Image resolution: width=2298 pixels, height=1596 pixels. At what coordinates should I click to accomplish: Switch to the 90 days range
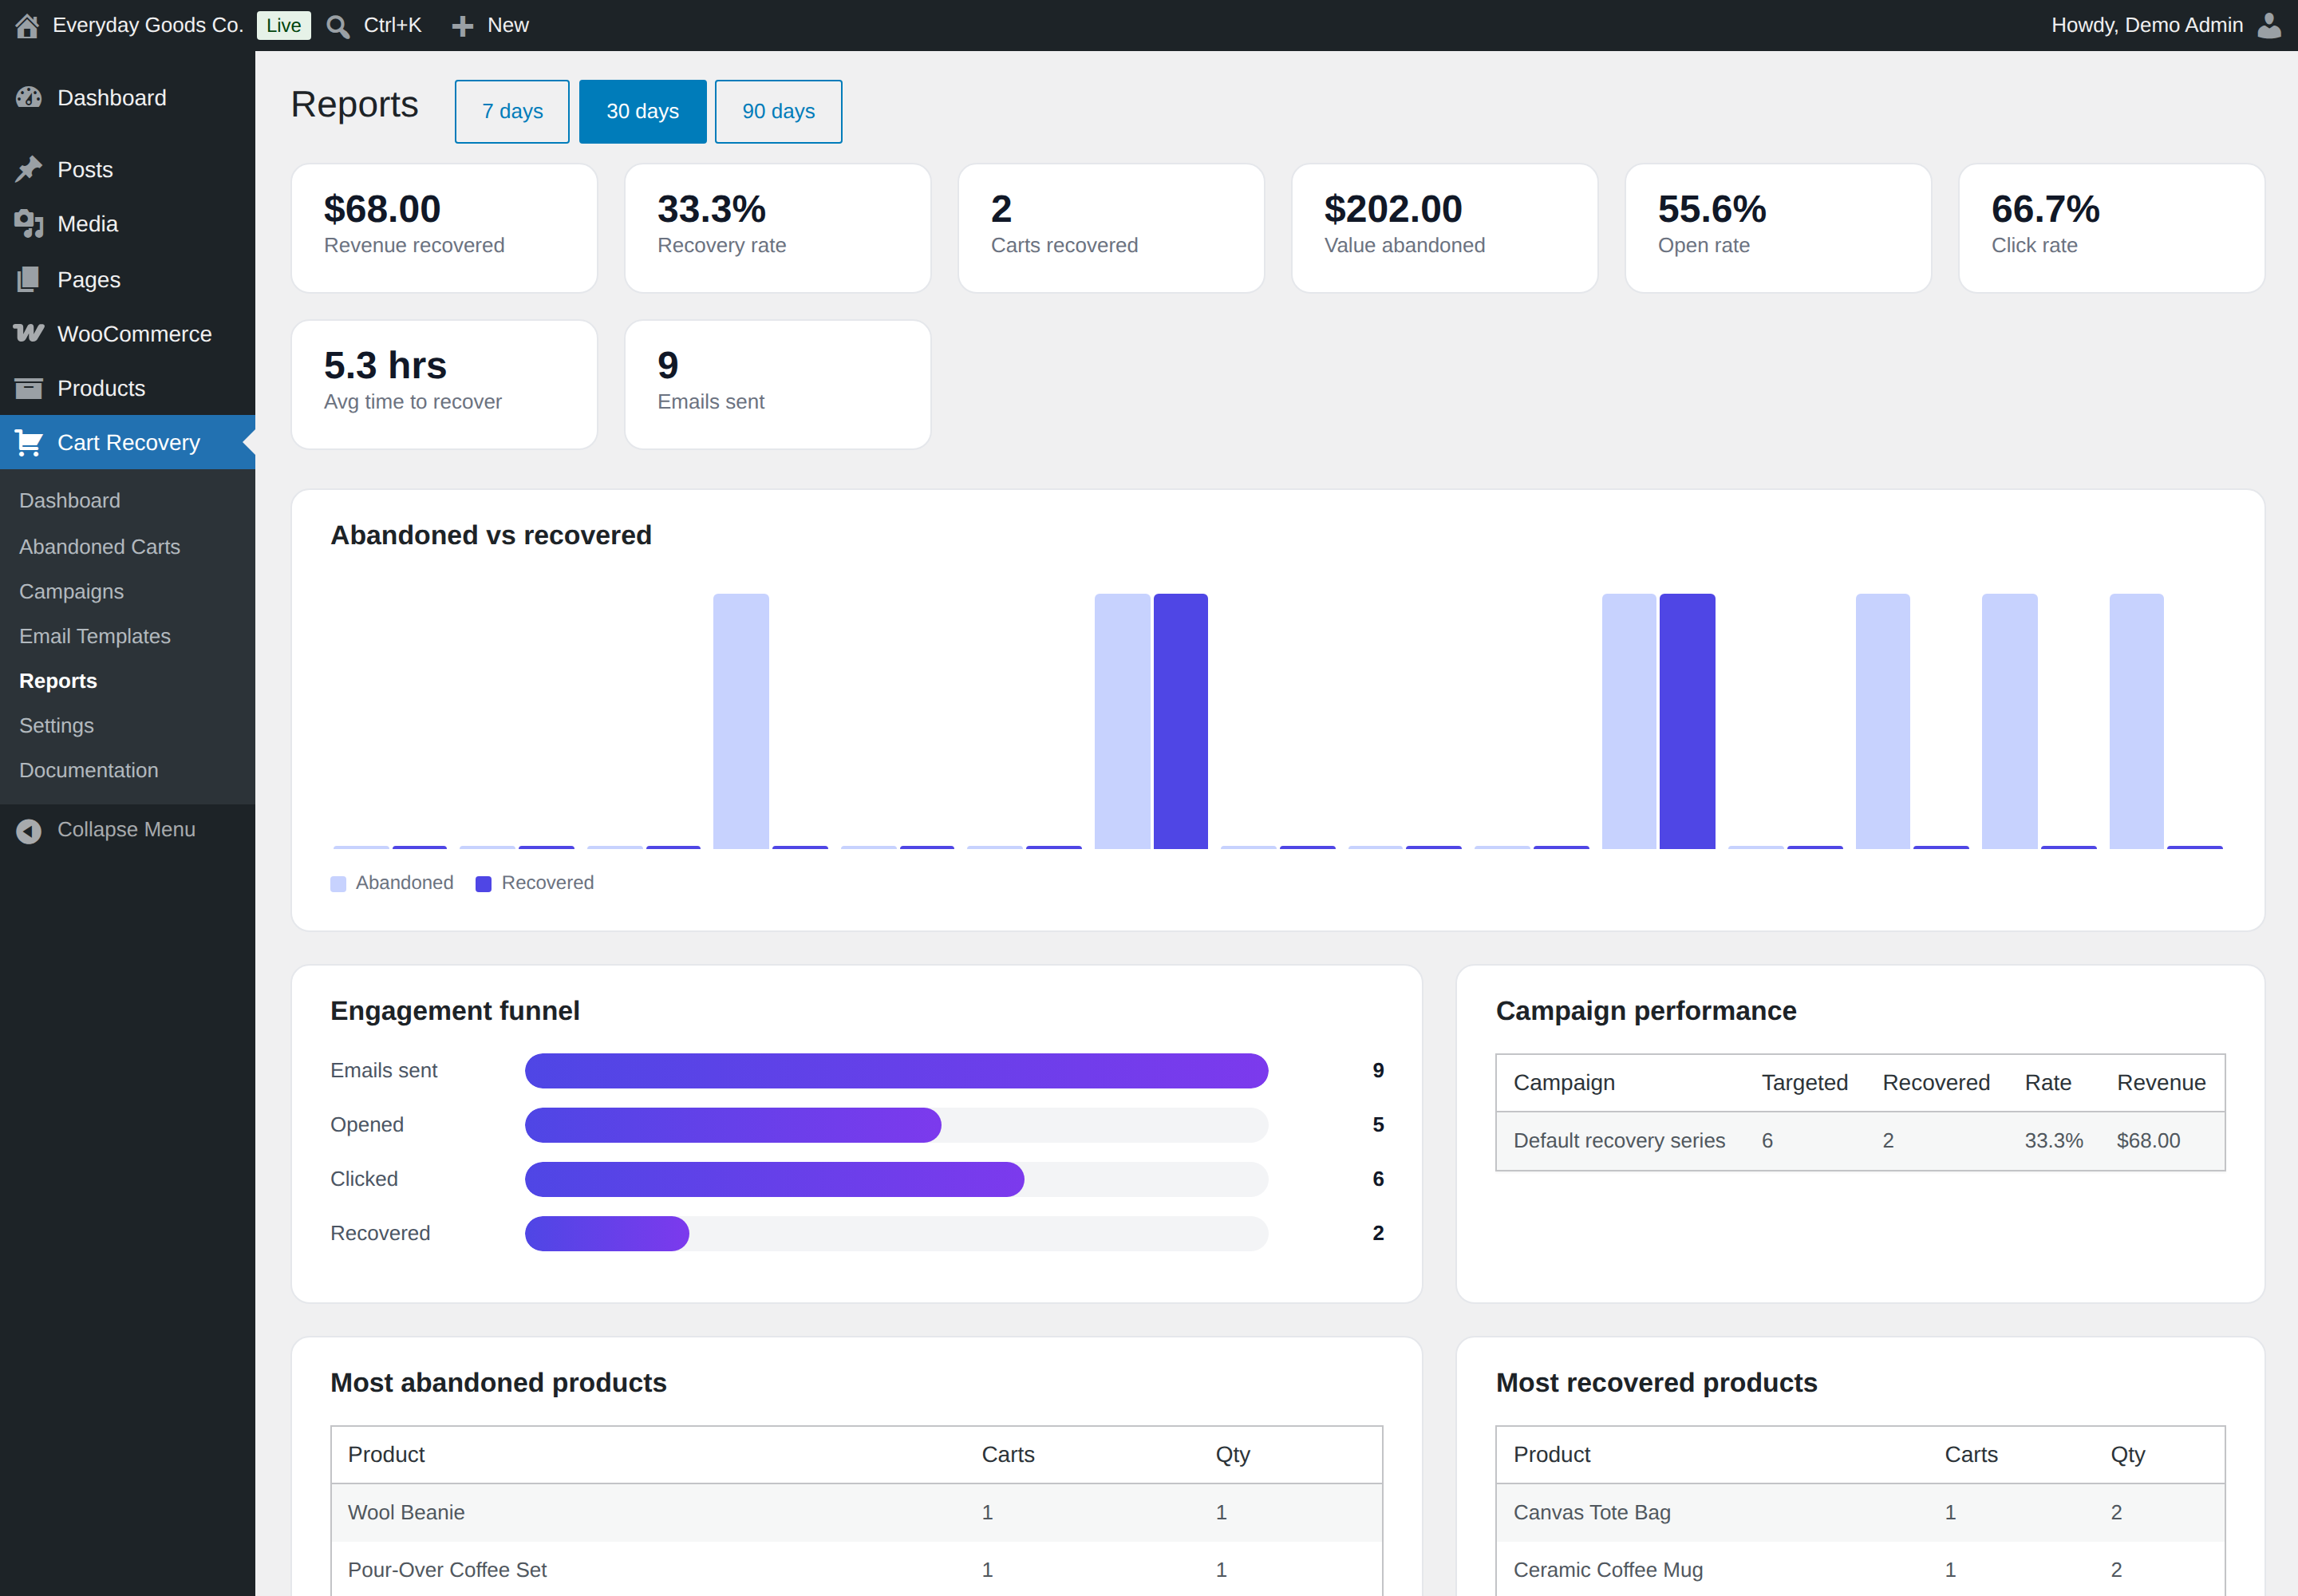tap(779, 111)
